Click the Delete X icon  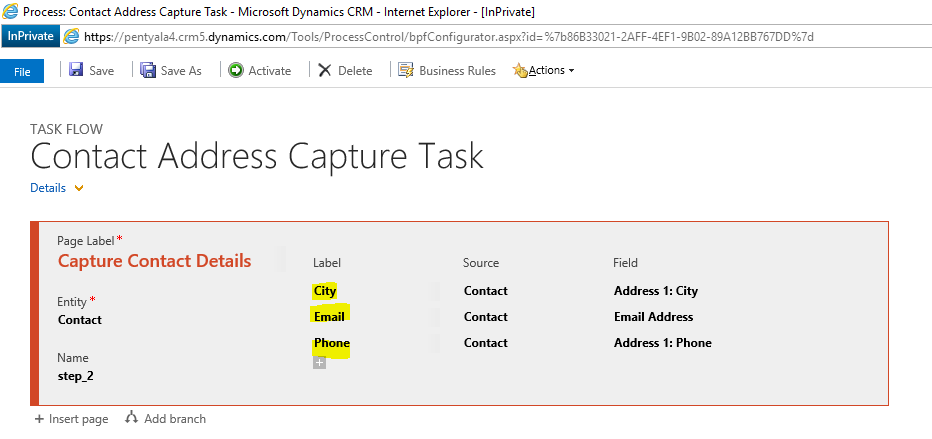pyautogui.click(x=324, y=70)
